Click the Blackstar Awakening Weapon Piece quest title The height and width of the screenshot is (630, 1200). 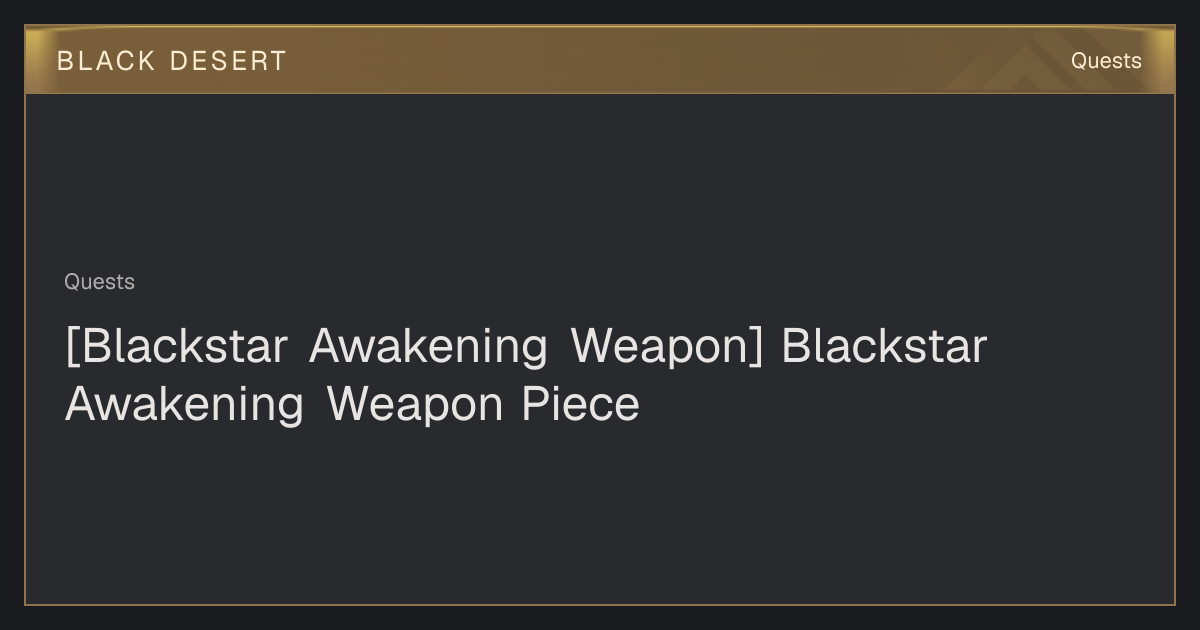point(526,375)
